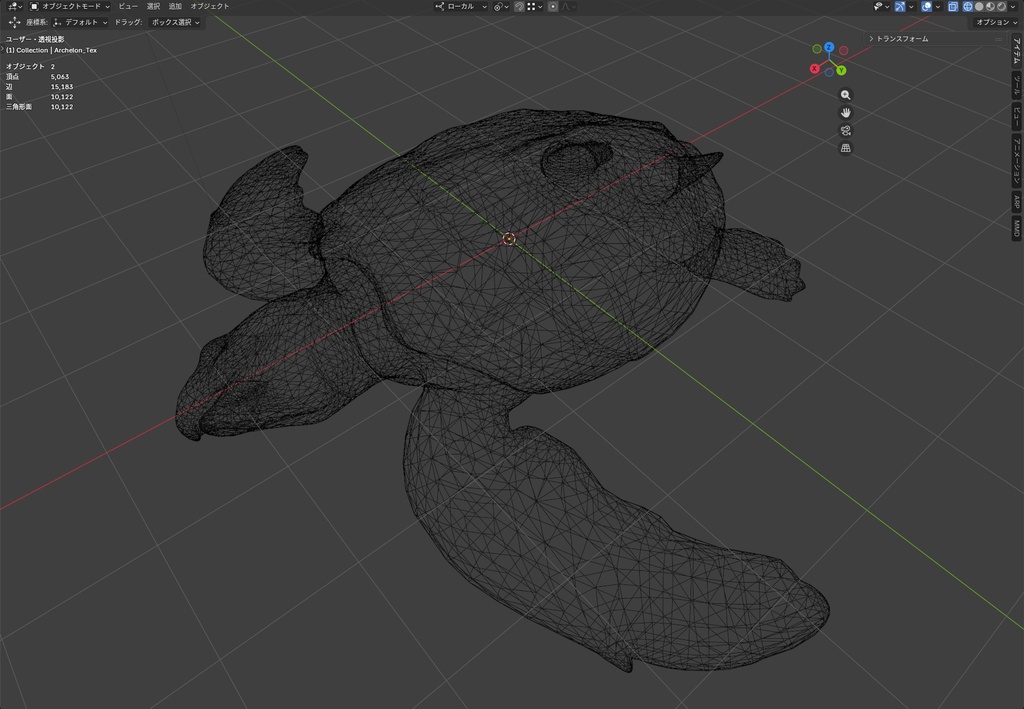Click the 頂点 5,063 statistic

click(37, 76)
